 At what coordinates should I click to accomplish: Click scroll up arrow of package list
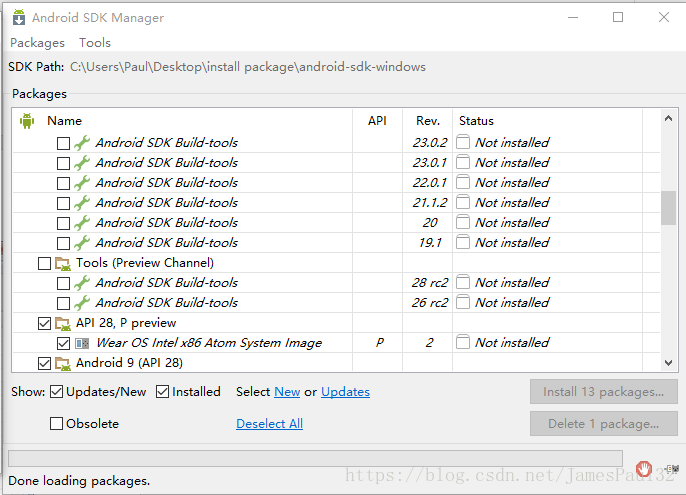click(668, 118)
